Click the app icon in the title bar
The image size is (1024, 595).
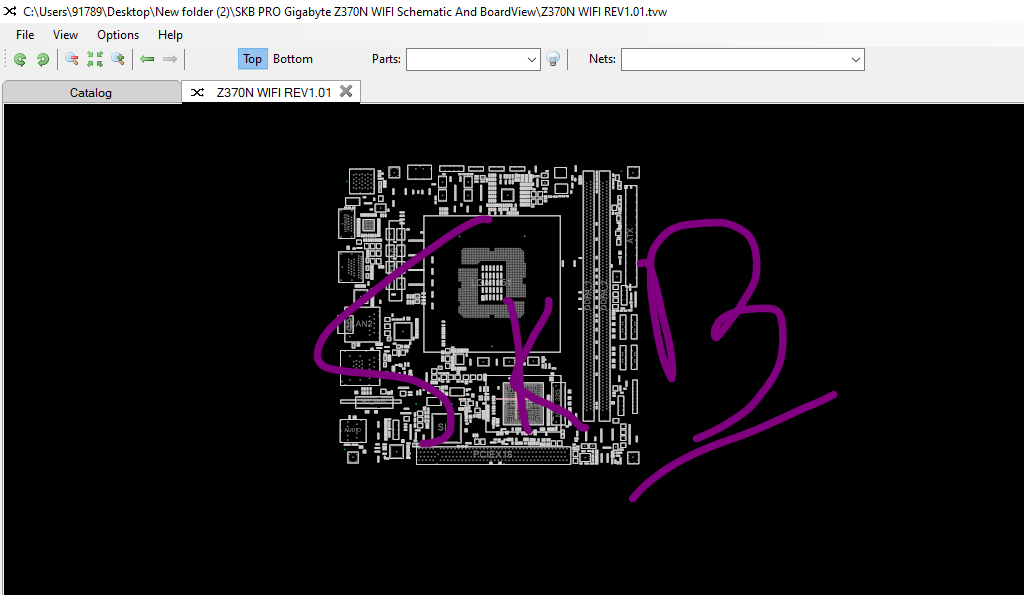(x=10, y=11)
